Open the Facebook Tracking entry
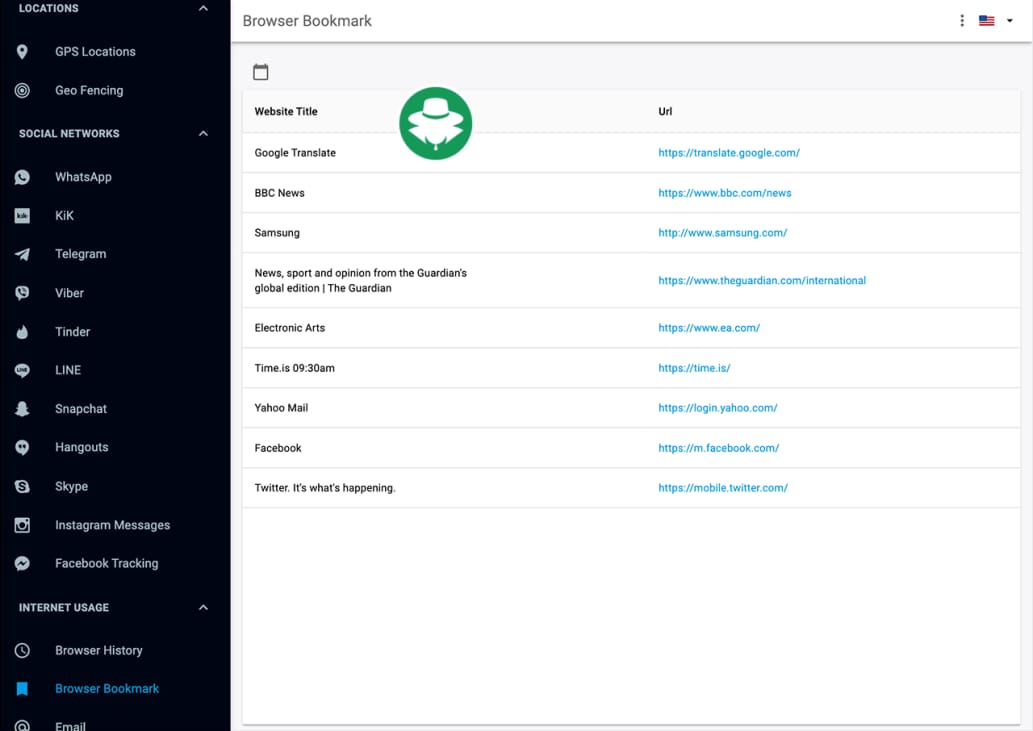Screen dimensions: 1033x731 click(106, 563)
